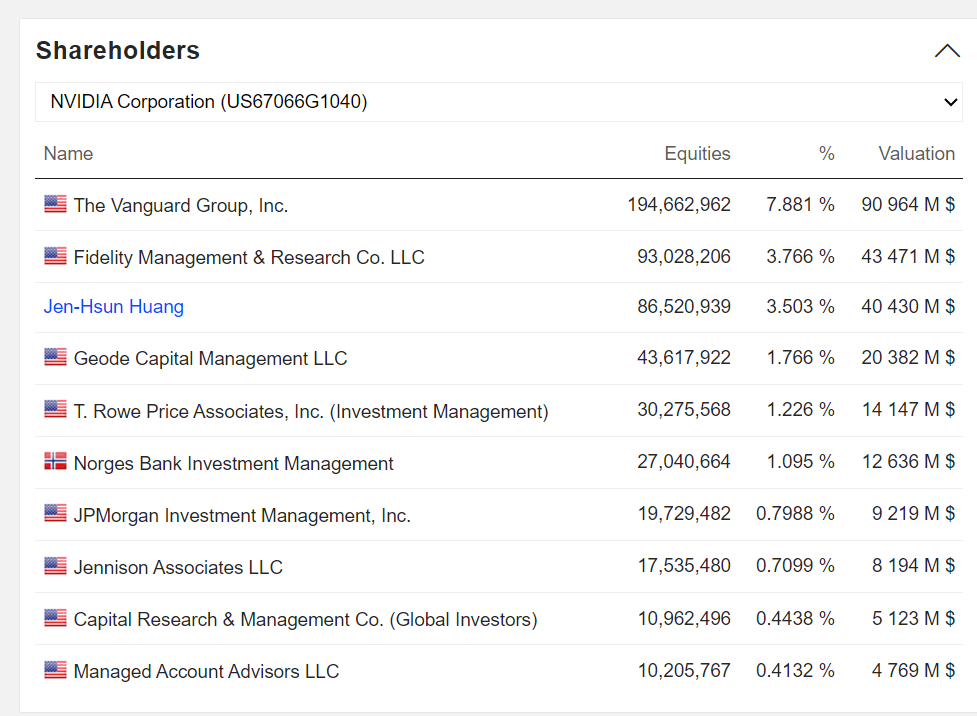Click the US flag beside Geode Capital Management
This screenshot has width=977, height=716.
click(55, 357)
